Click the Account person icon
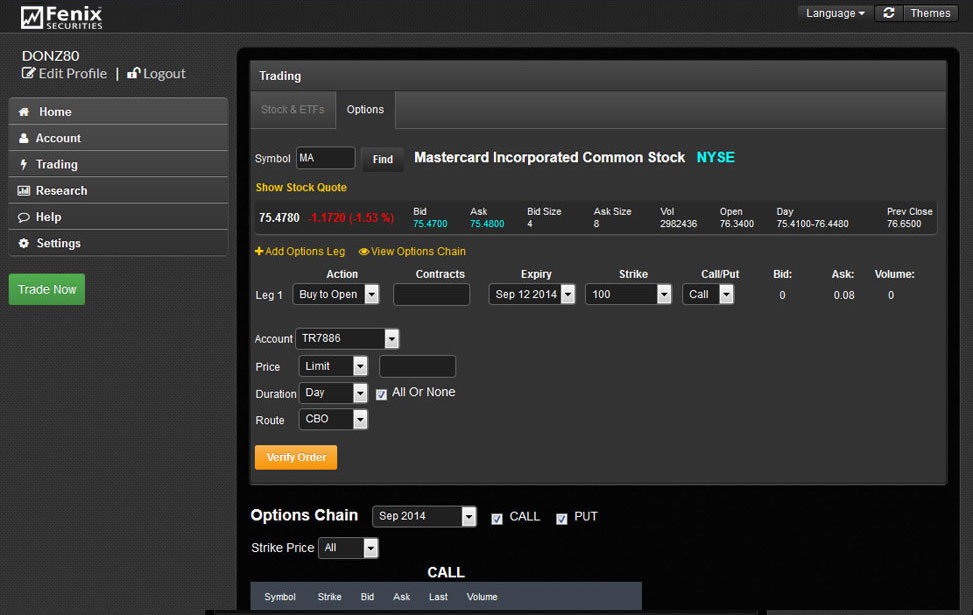Viewport: 973px width, 615px height. (x=24, y=138)
